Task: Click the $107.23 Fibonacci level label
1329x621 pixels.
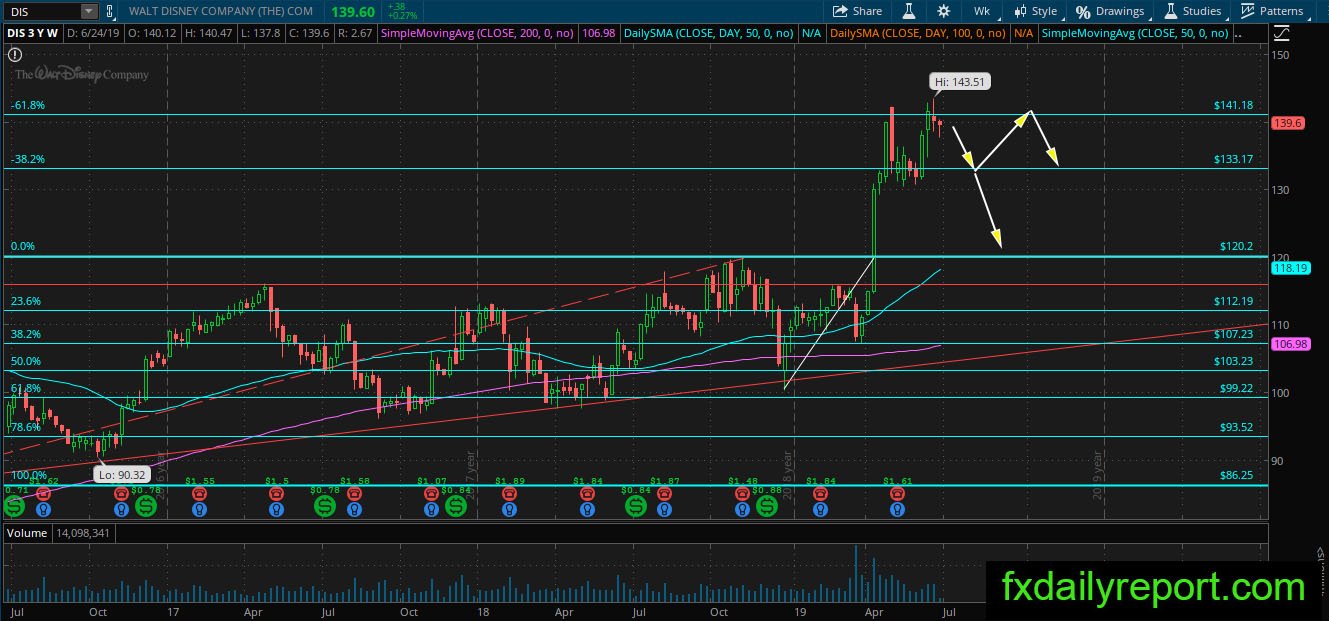Action: point(1233,334)
